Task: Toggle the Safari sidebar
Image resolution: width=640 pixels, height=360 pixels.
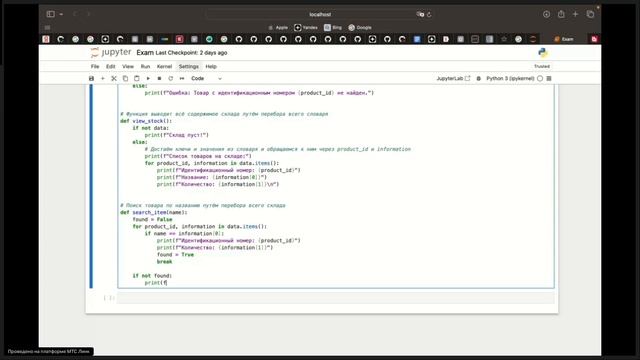Action: [51, 14]
